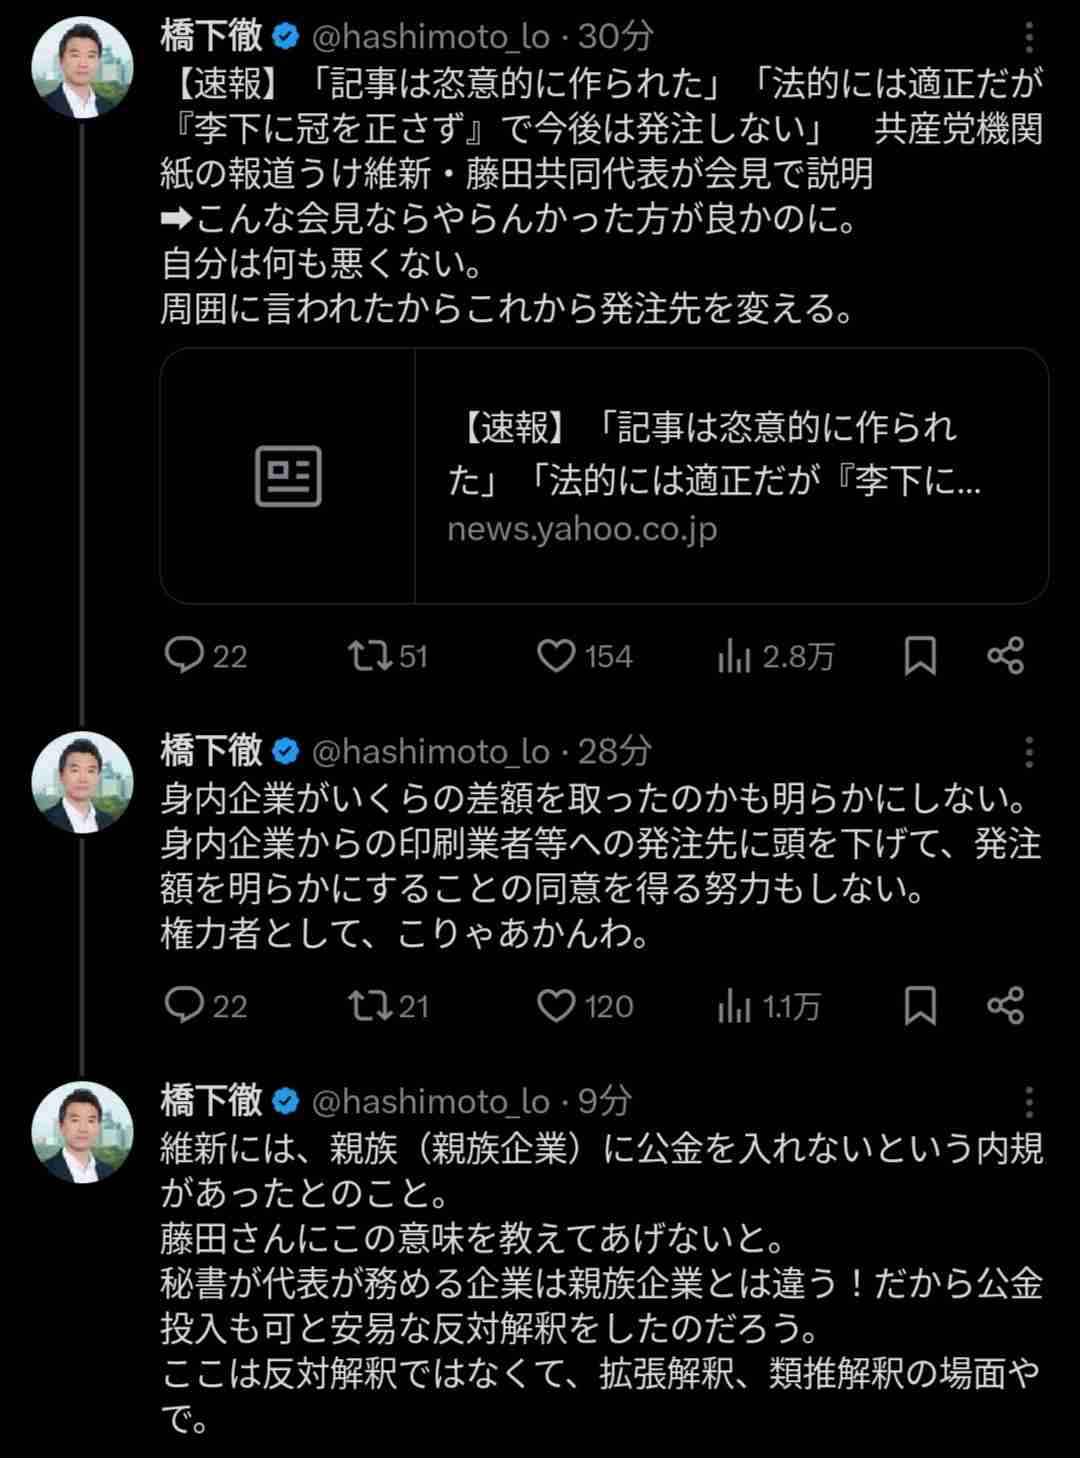
Task: Share the first tweet via share icon
Action: pos(1005,656)
